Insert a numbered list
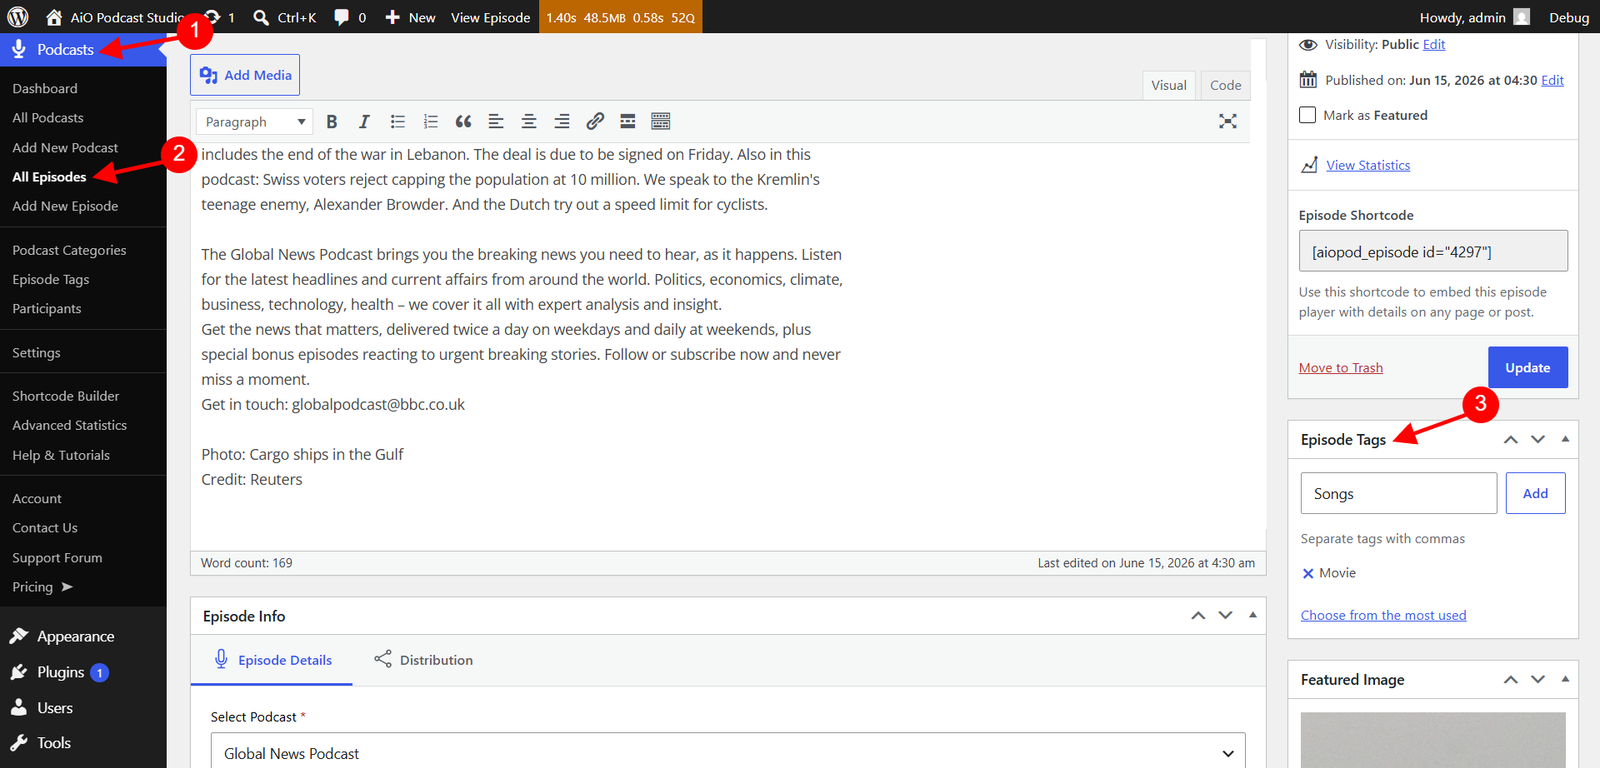 click(x=431, y=121)
